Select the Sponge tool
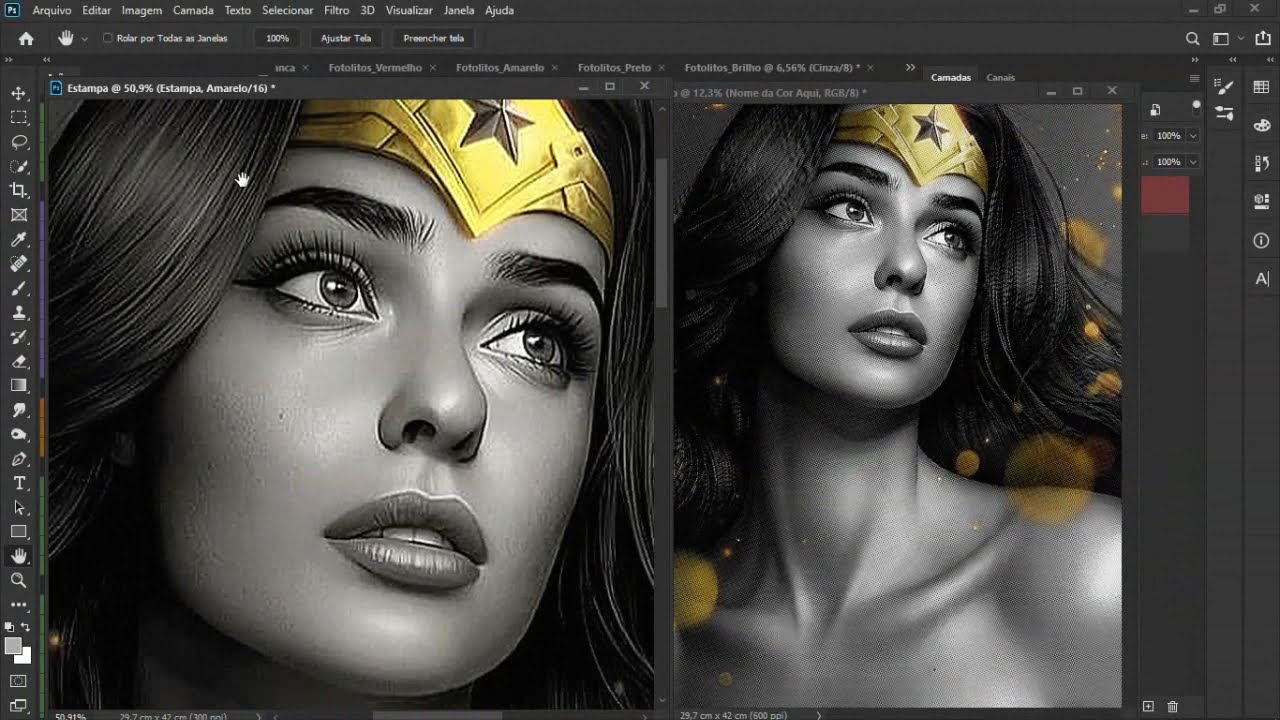 click(x=18, y=434)
